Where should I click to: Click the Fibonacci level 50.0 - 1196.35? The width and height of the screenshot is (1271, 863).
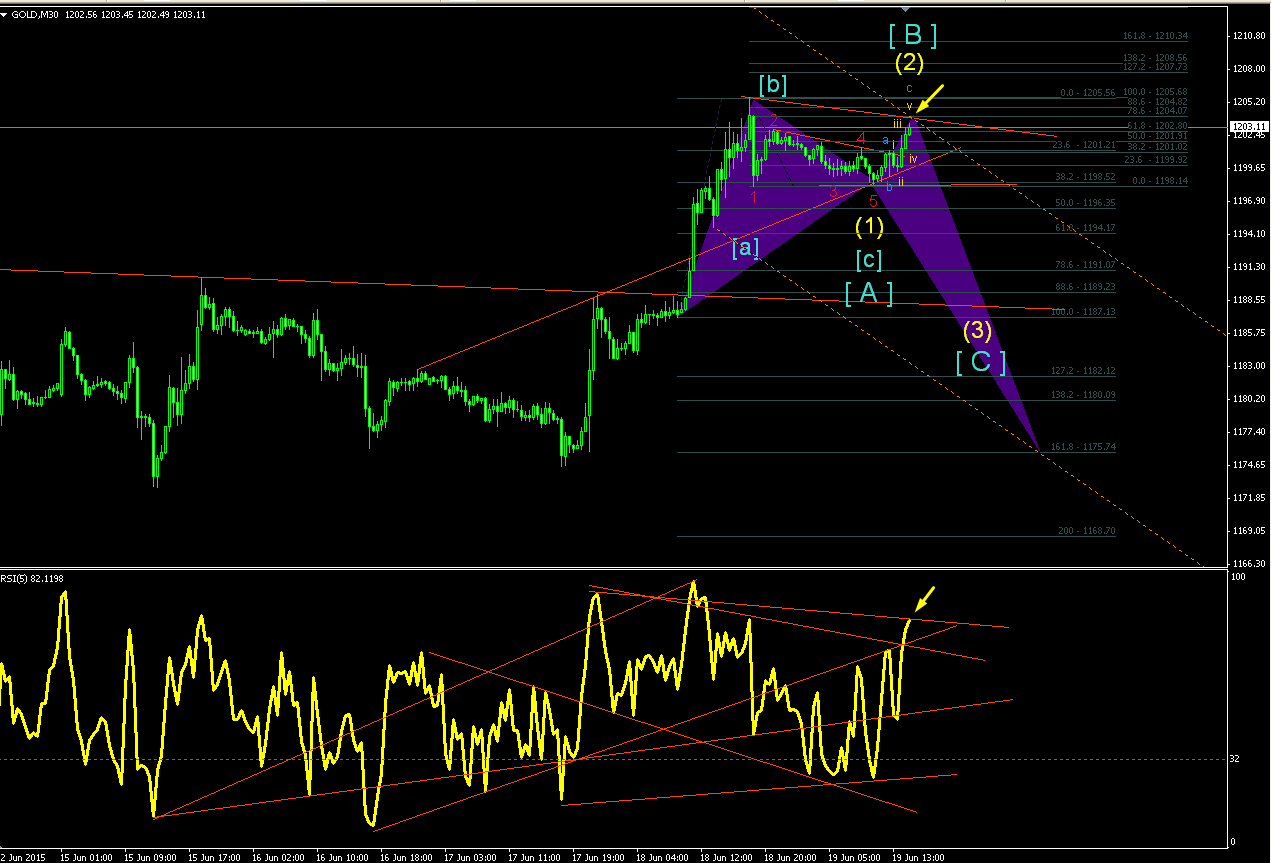[1087, 203]
